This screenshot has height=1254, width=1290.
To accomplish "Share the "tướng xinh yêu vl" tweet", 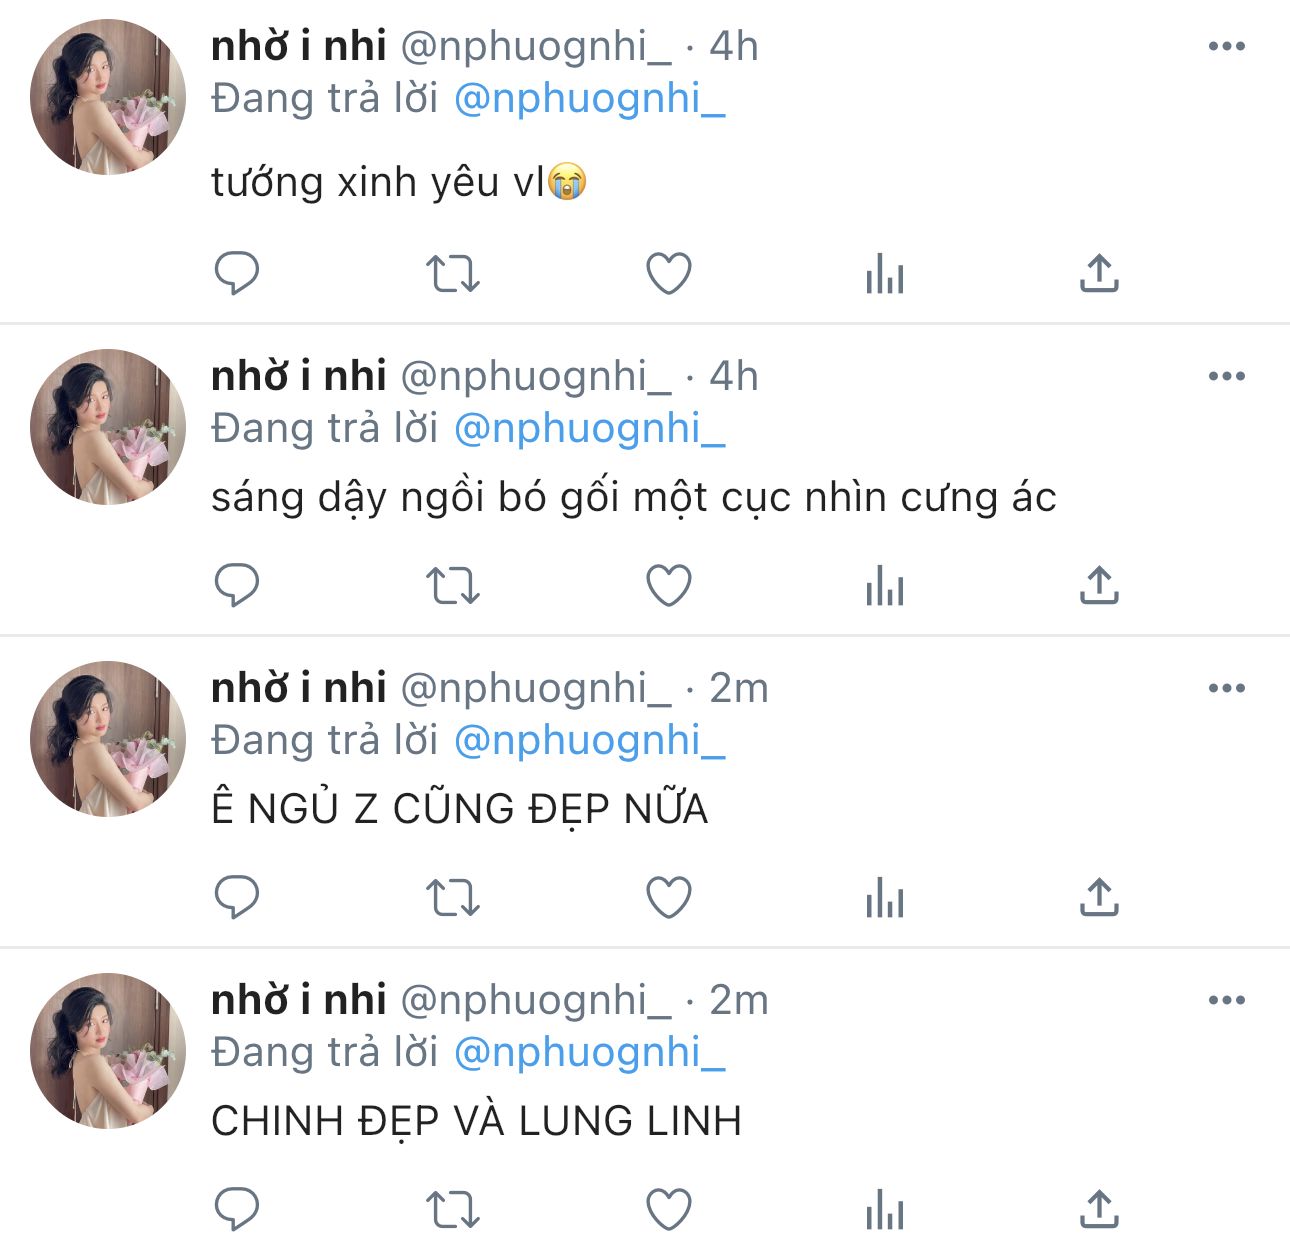I will (x=1099, y=273).
